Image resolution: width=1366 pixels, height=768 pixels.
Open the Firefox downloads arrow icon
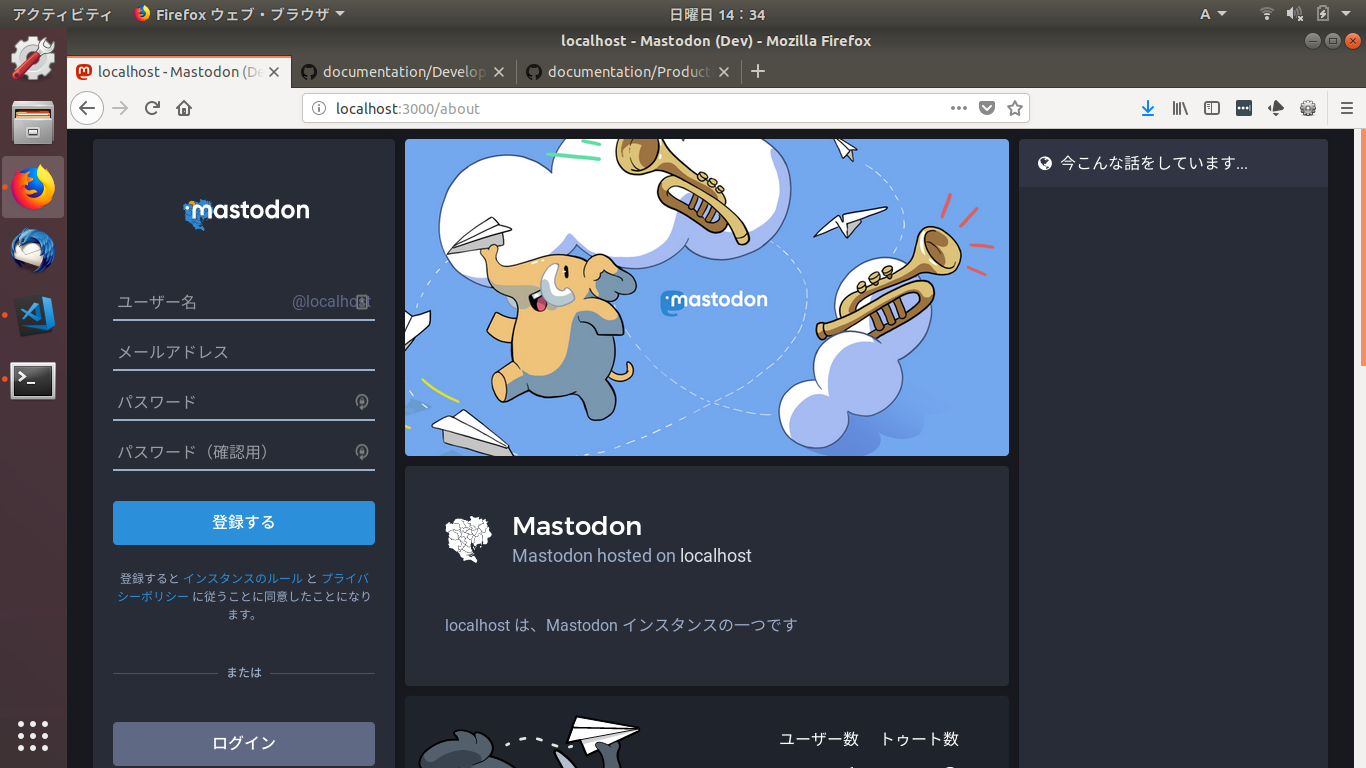(1148, 108)
